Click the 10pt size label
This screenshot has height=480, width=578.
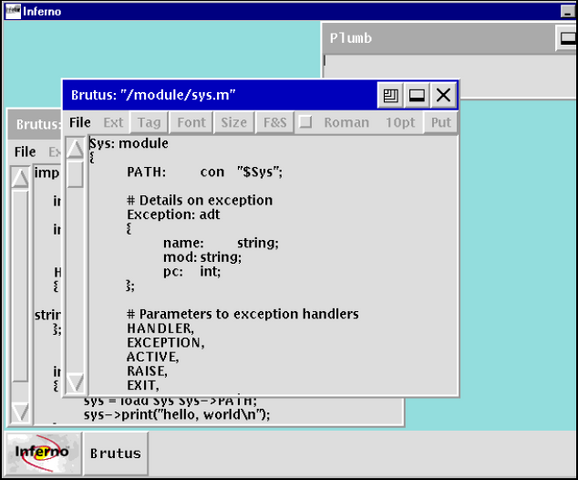pyautogui.click(x=400, y=122)
